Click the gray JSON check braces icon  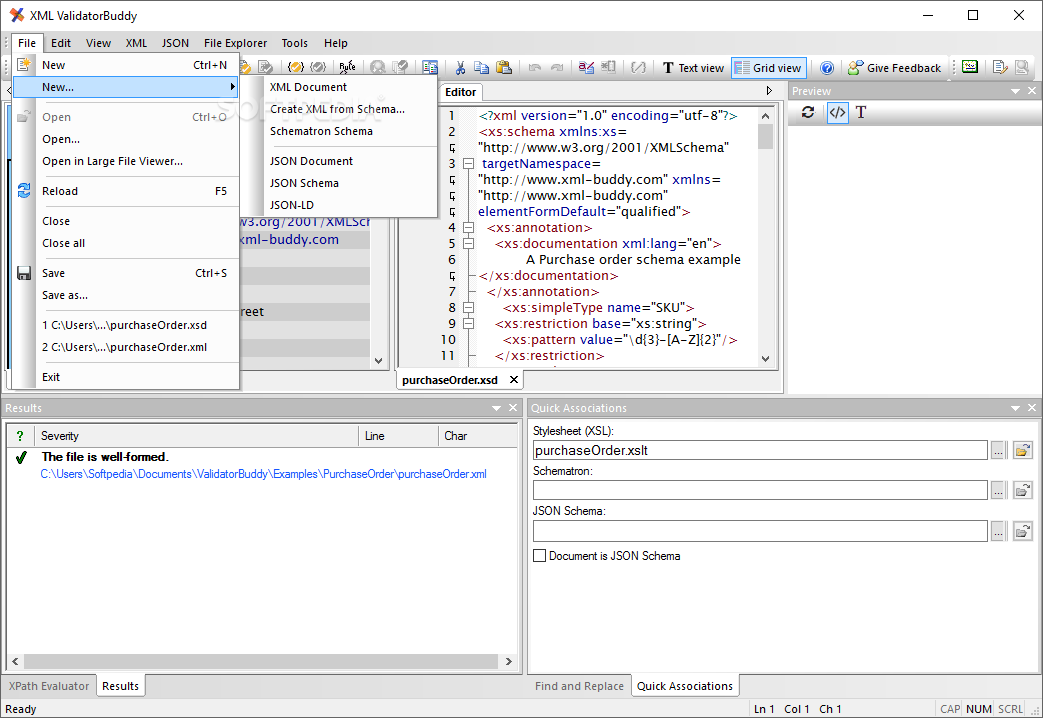[x=318, y=67]
